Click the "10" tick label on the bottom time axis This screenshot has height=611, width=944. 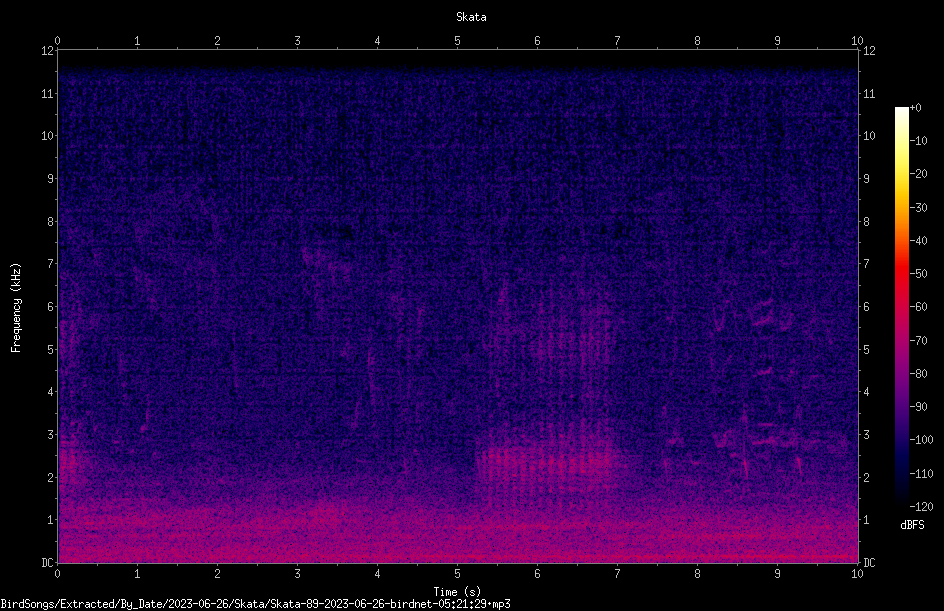[x=857, y=574]
